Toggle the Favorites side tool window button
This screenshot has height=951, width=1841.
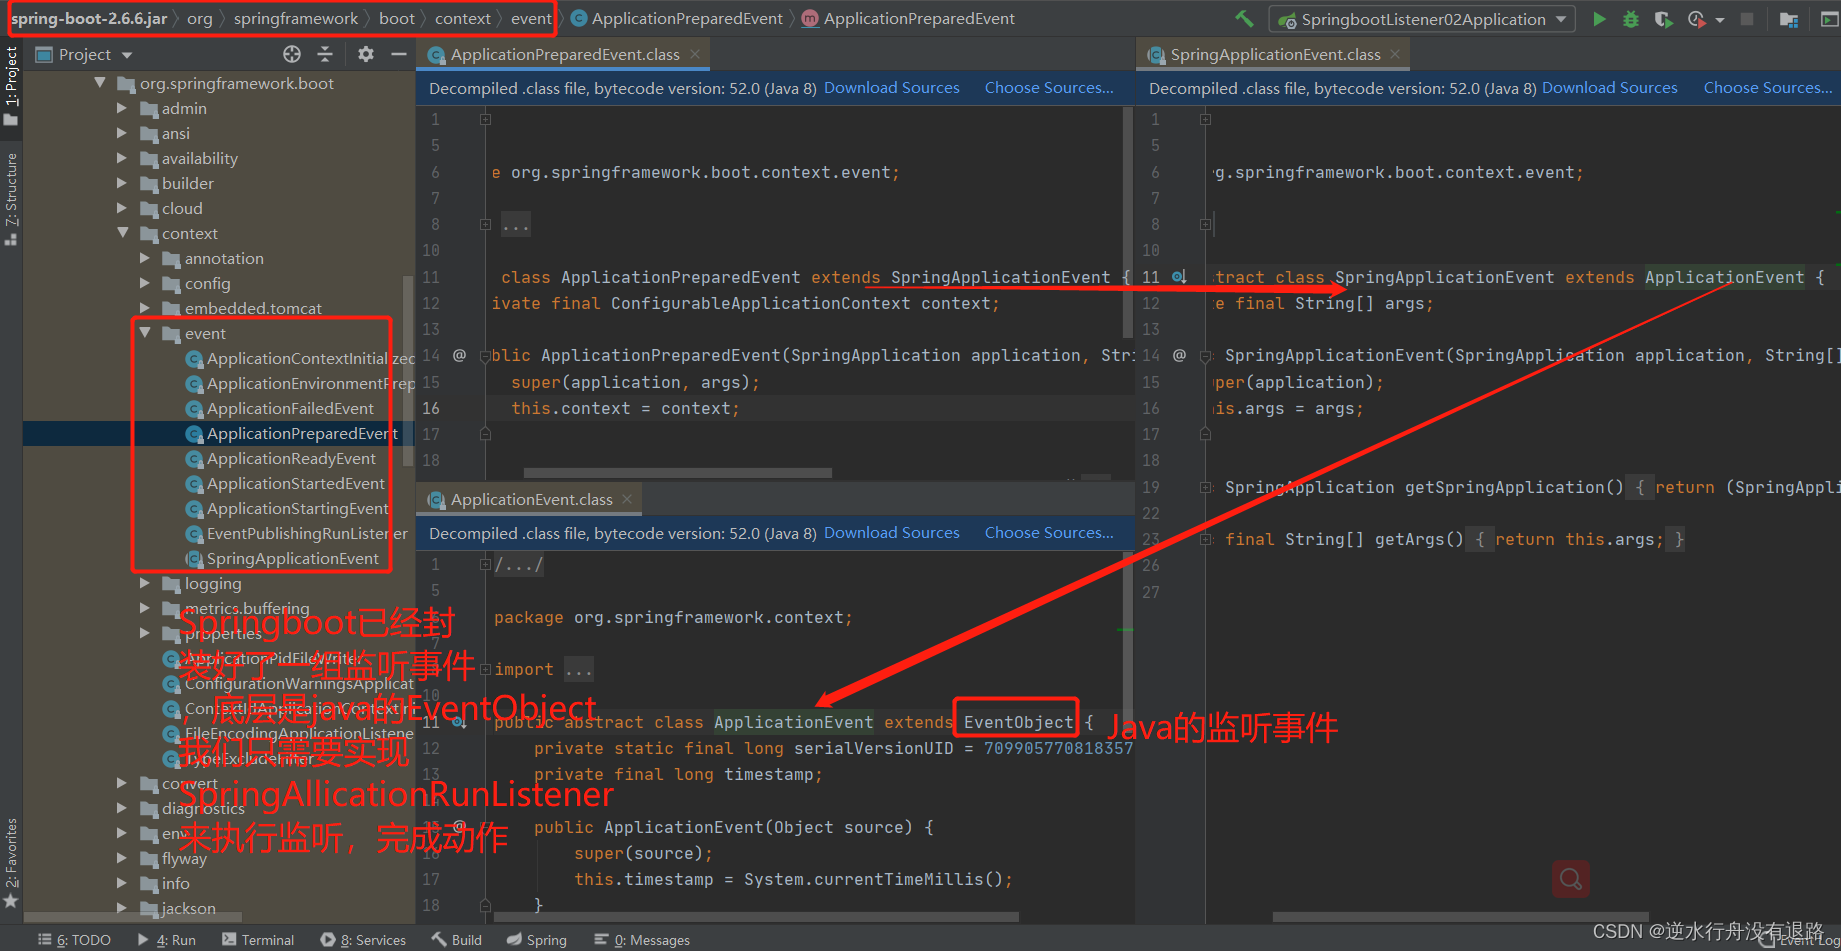pos(11,862)
